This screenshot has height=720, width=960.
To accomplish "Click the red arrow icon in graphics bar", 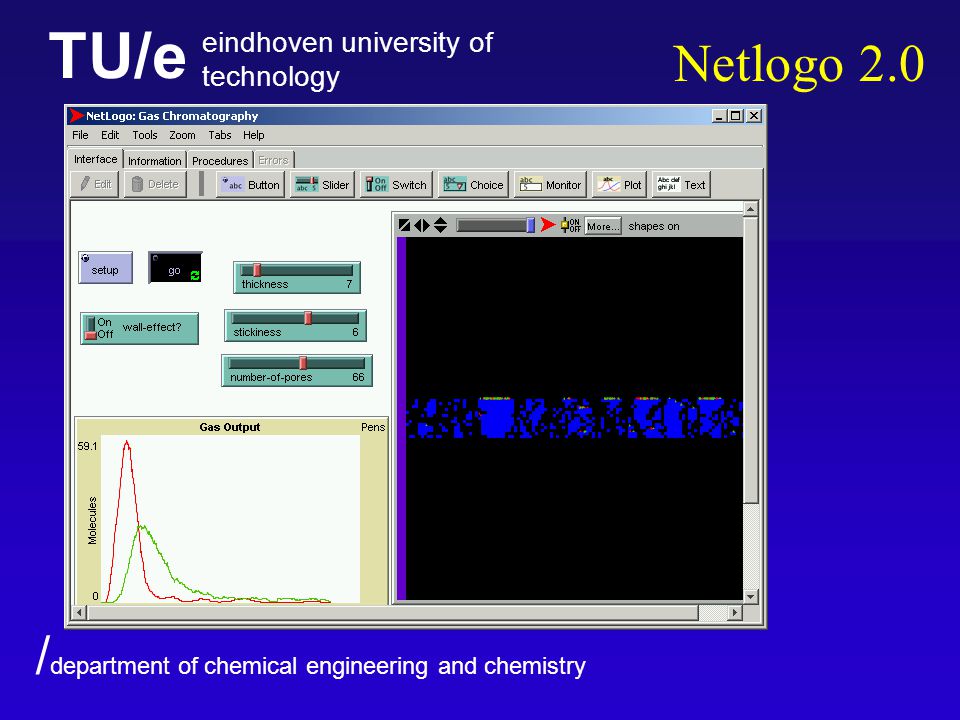I will pos(549,225).
